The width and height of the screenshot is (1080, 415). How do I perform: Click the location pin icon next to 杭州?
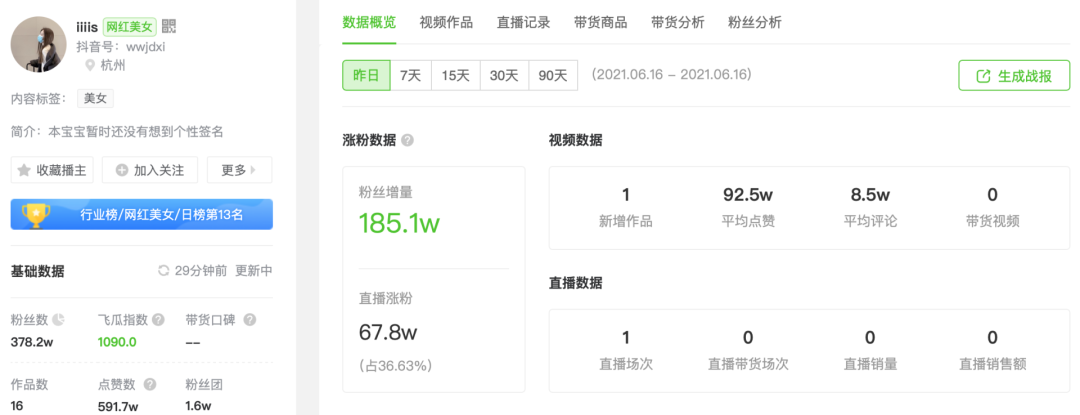point(90,65)
